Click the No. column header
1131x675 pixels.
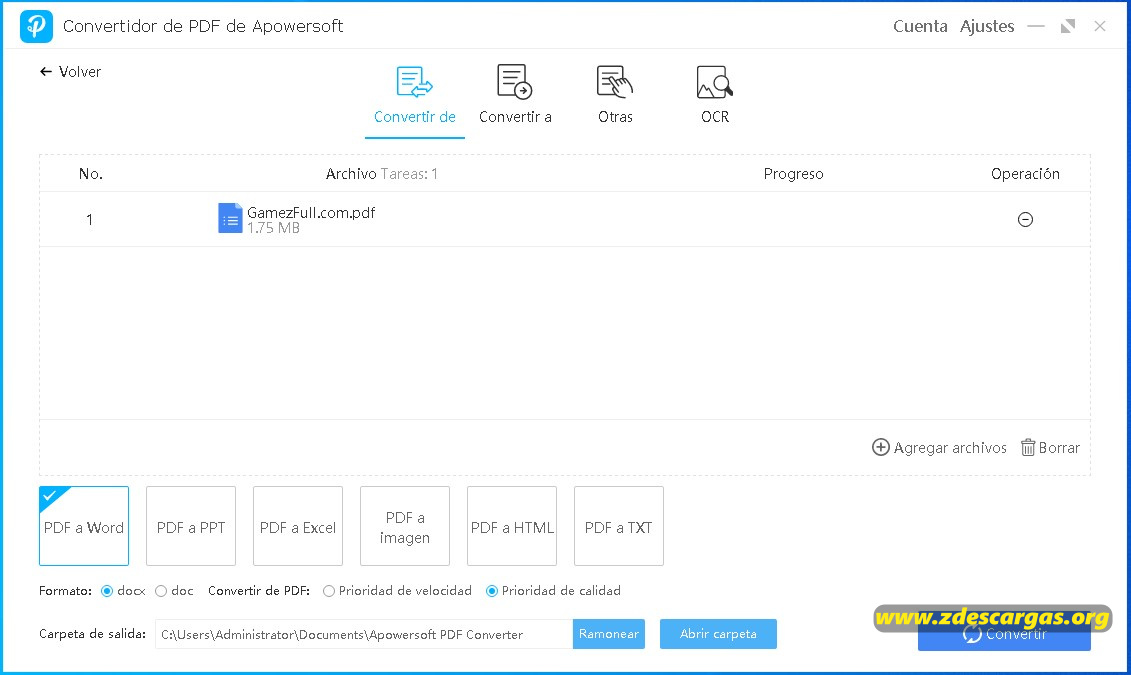point(91,174)
